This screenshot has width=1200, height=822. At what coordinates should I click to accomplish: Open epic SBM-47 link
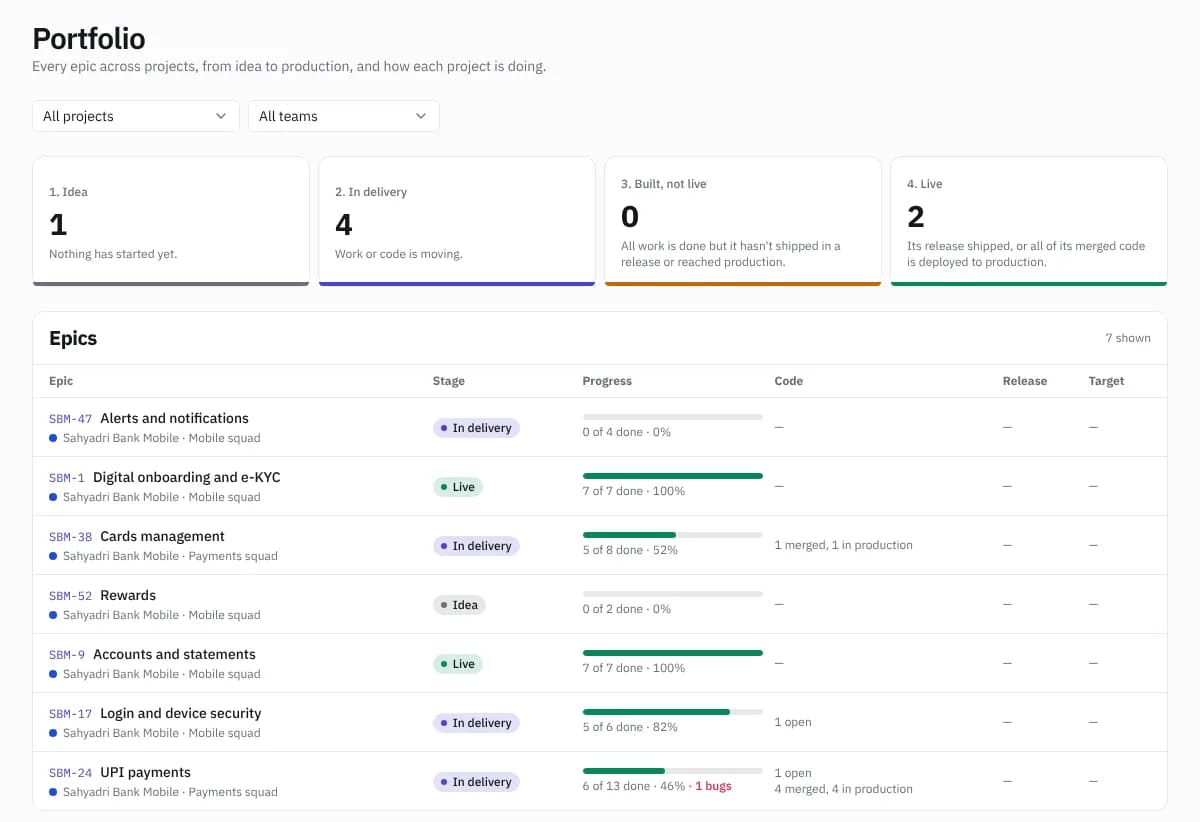click(x=70, y=419)
